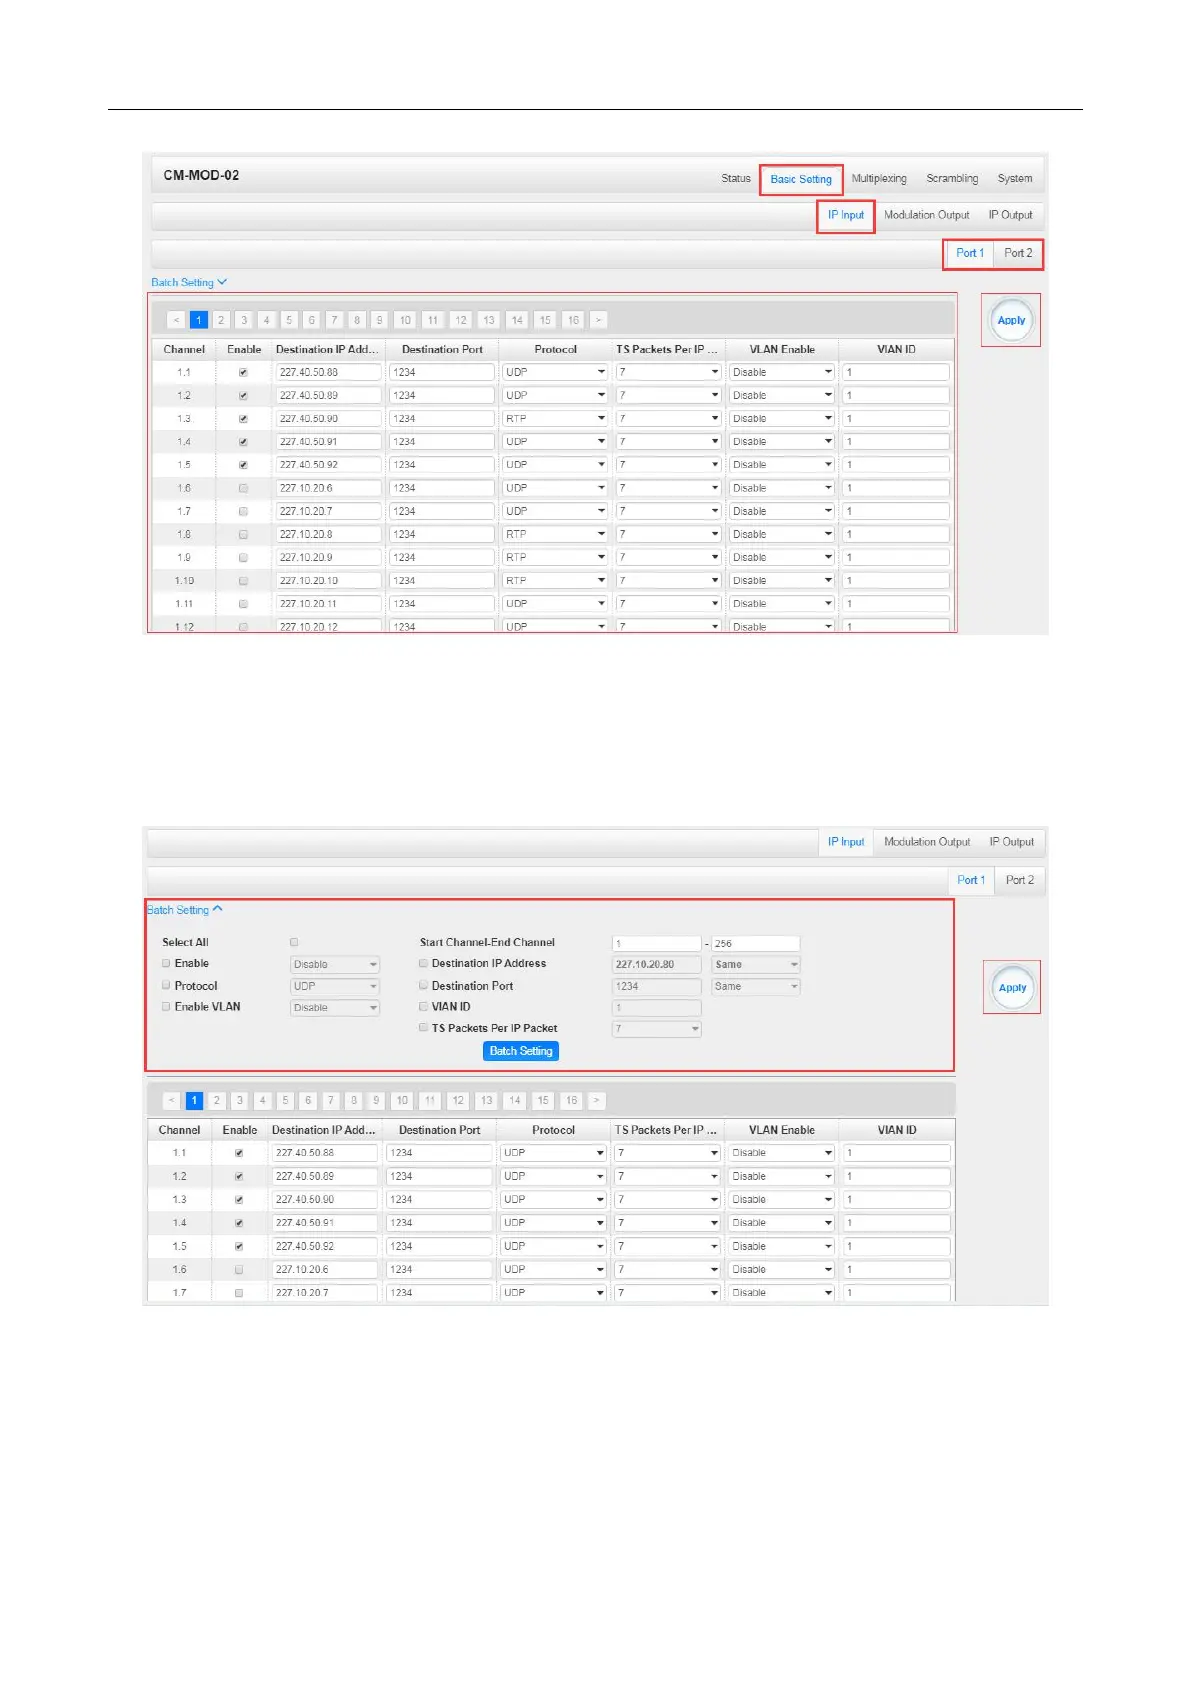Go to next page arrow in the top pagination bar
The image size is (1191, 1684).
(598, 320)
